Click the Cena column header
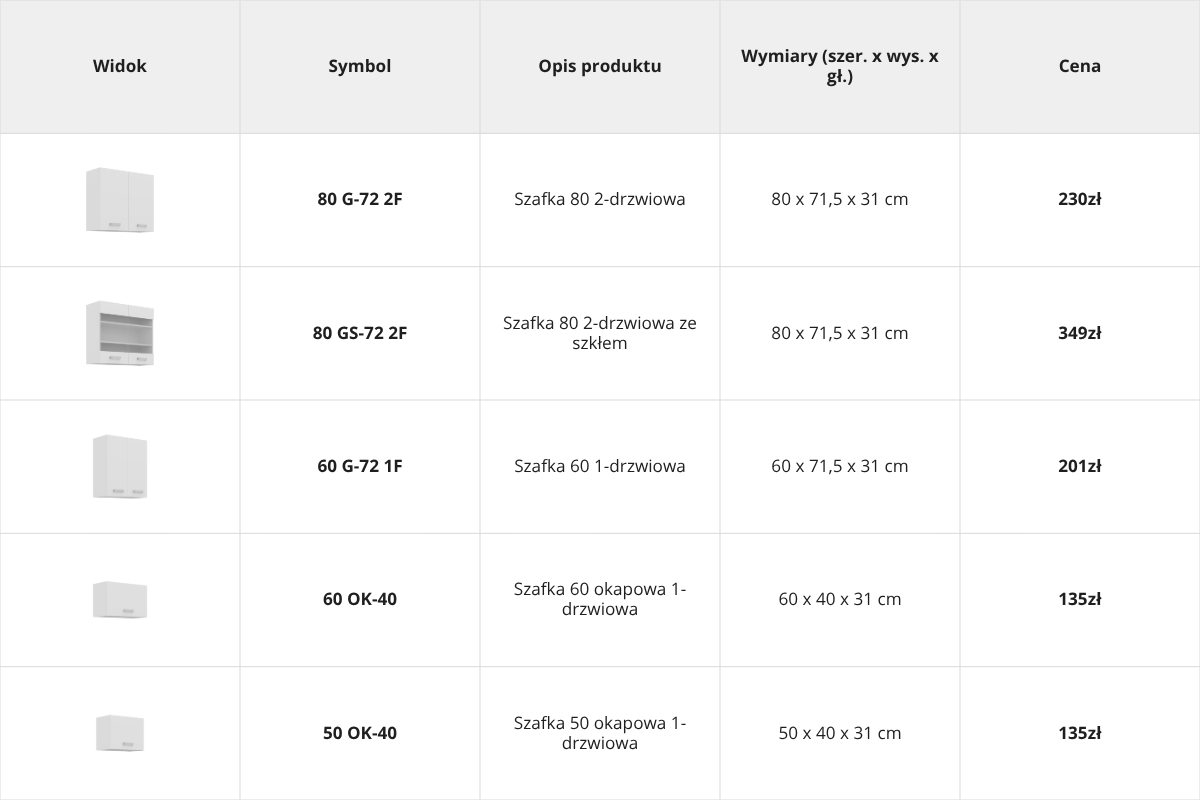This screenshot has width=1200, height=800. tap(1080, 66)
